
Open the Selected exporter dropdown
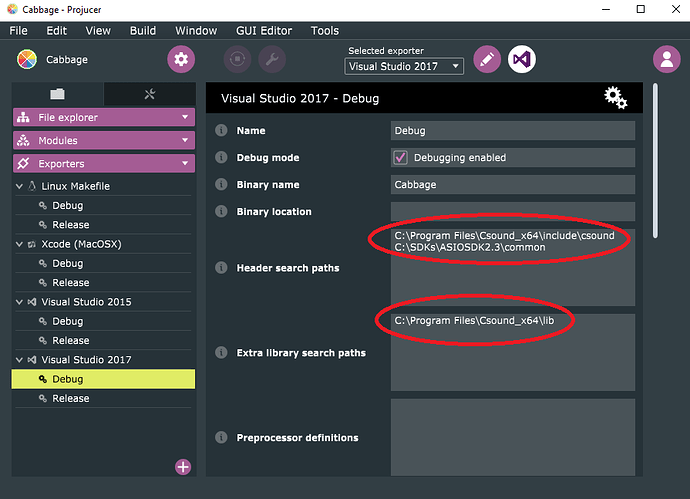(404, 66)
